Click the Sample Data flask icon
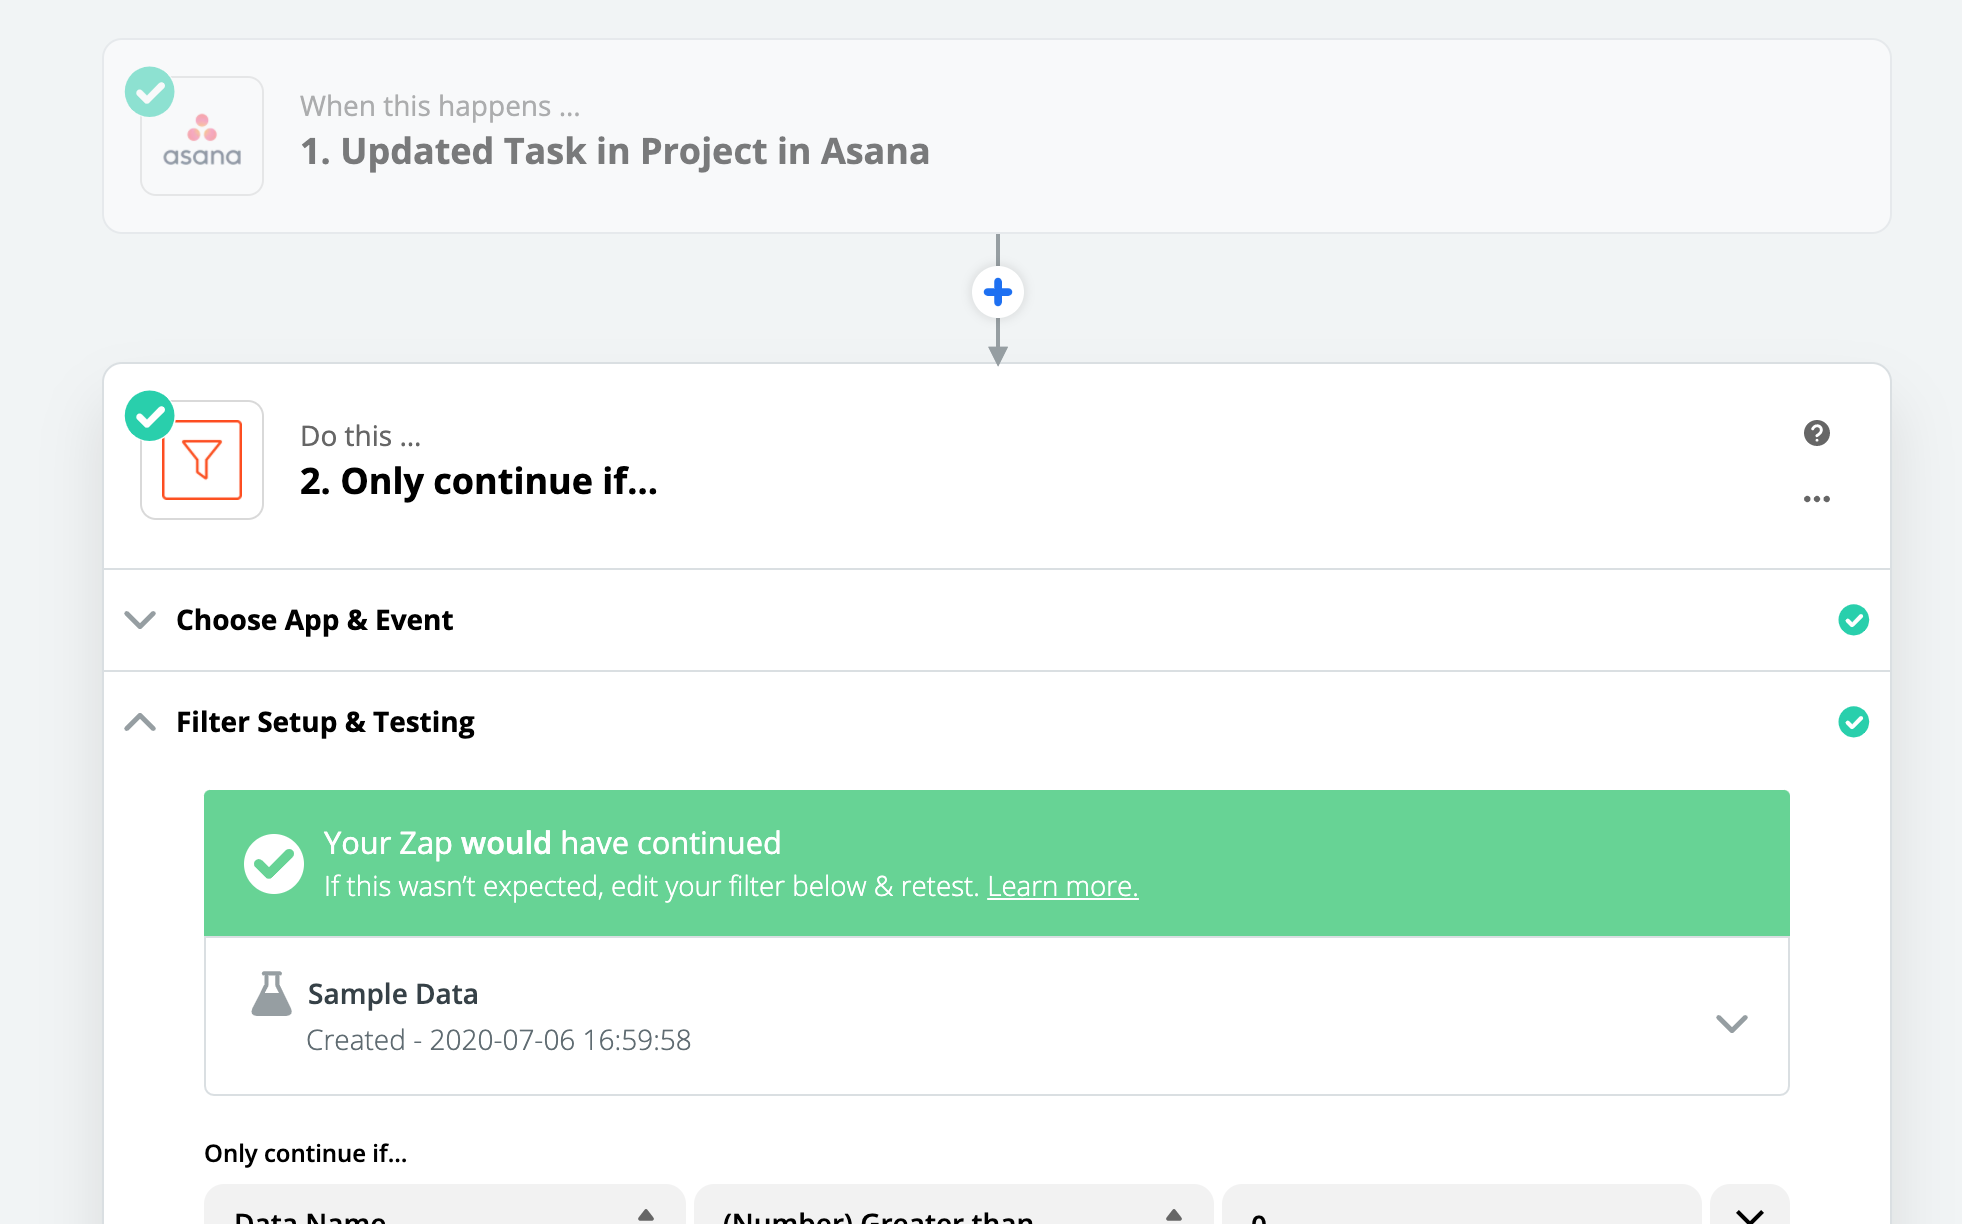The height and width of the screenshot is (1224, 1962). (x=271, y=994)
